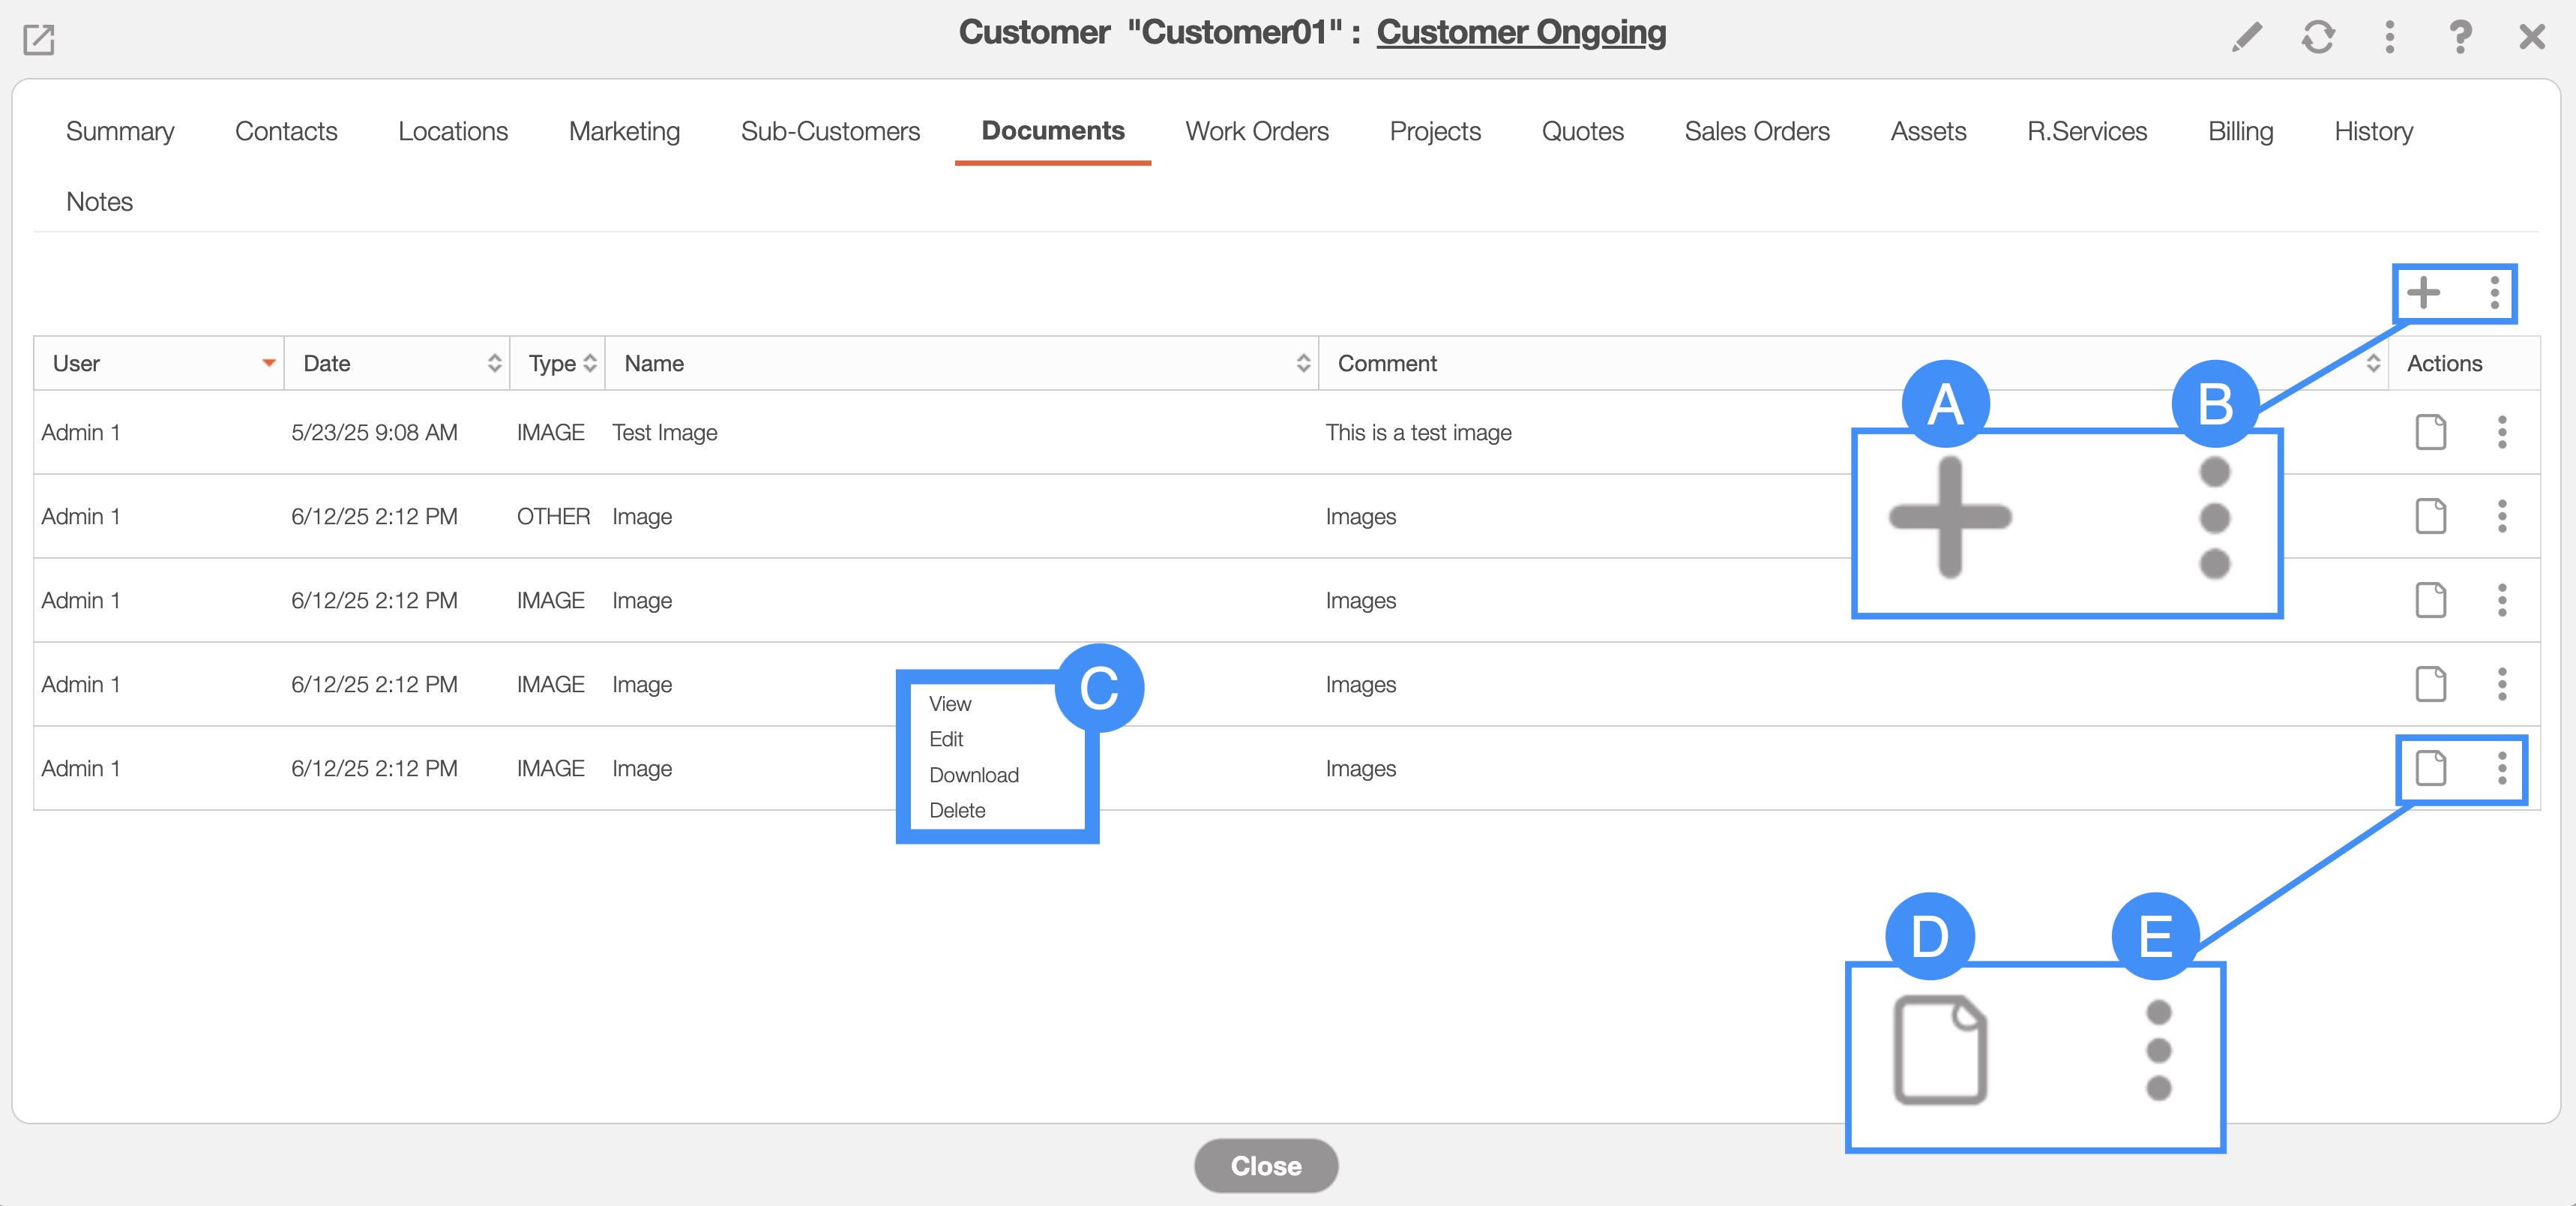Sort table by User column arrow
The width and height of the screenshot is (2576, 1206).
(x=268, y=363)
